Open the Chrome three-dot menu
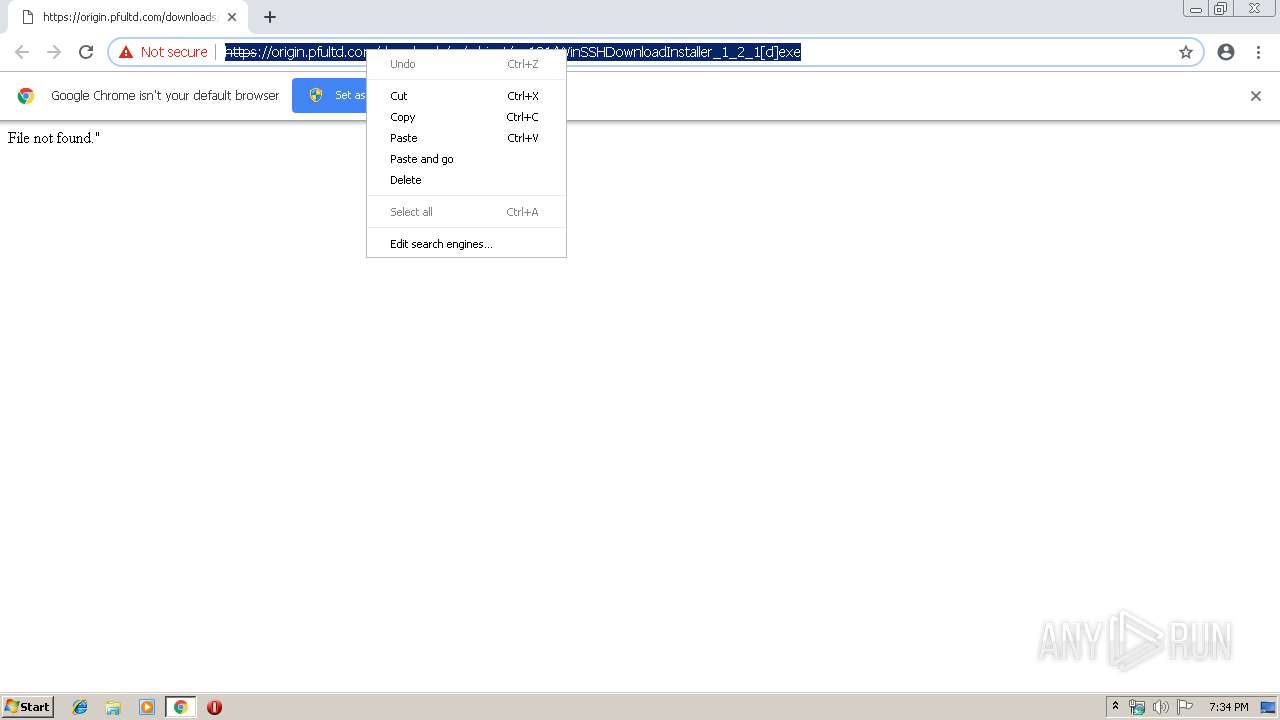The height and width of the screenshot is (720, 1280). [x=1258, y=52]
